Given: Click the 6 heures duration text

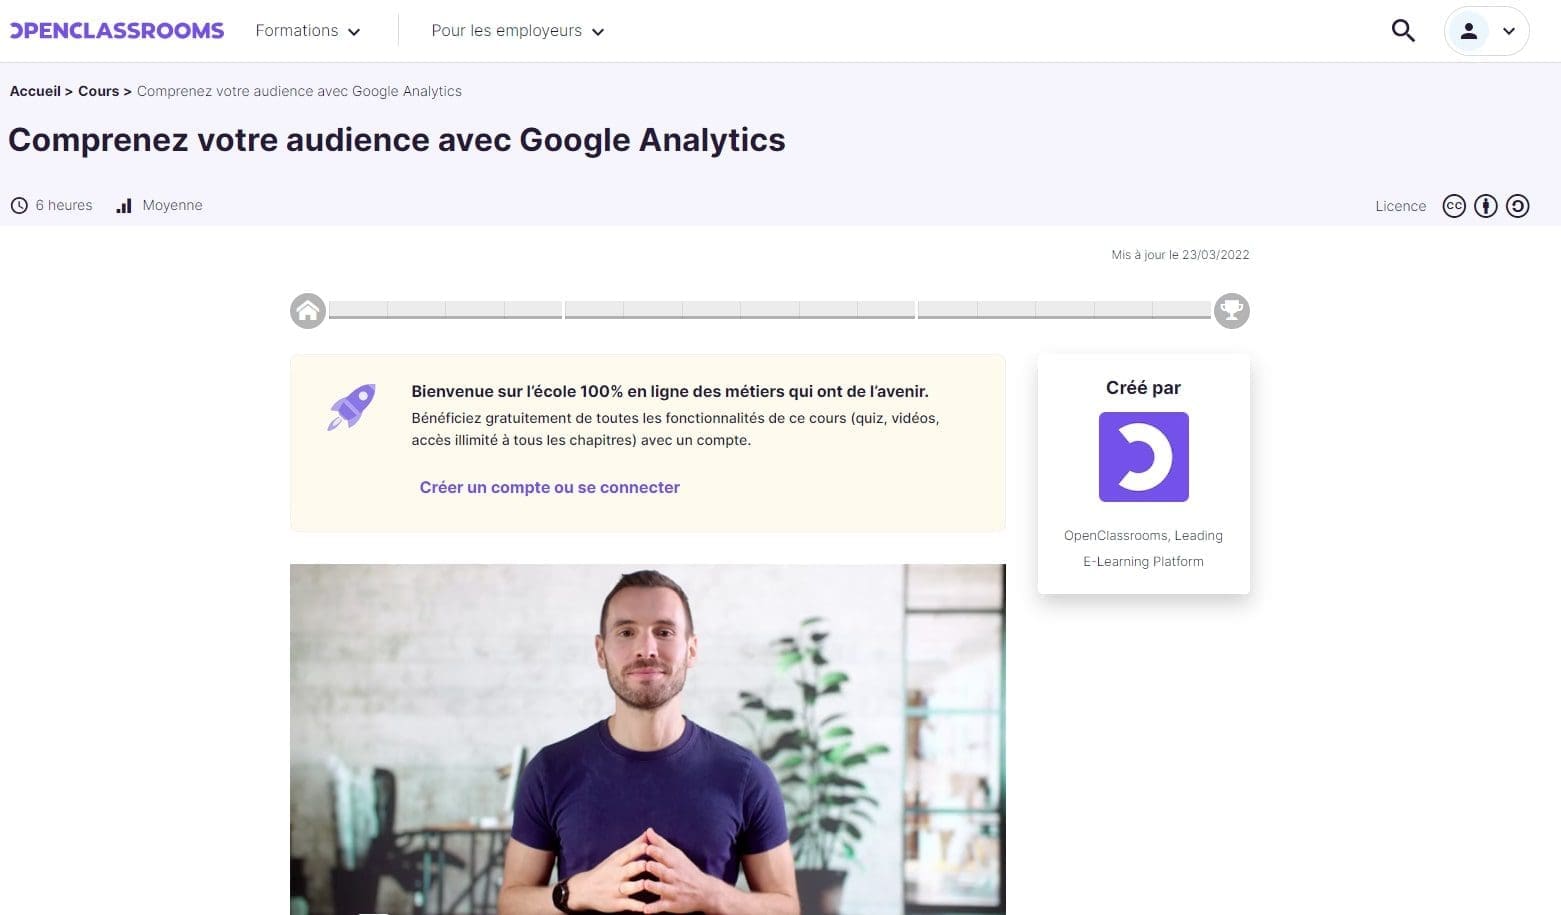Looking at the screenshot, I should click(64, 205).
